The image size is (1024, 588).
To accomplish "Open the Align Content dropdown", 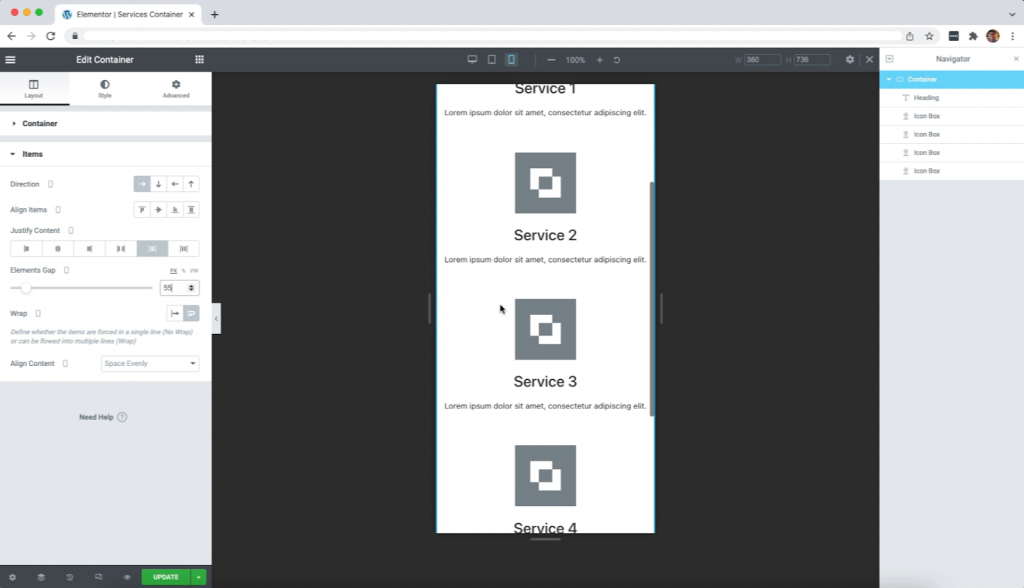I will (150, 364).
